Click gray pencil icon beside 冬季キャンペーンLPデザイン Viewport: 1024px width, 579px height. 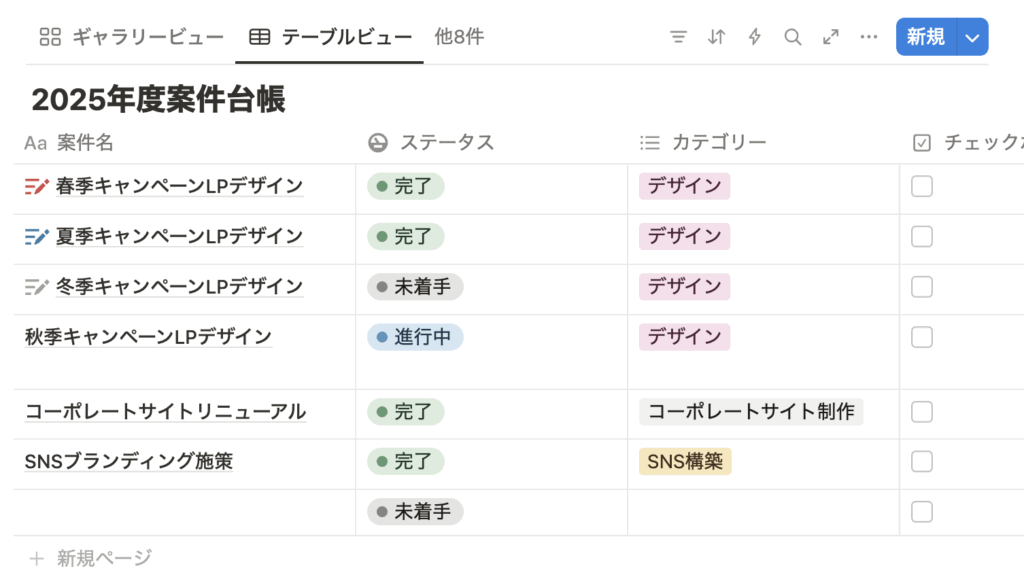click(x=36, y=287)
